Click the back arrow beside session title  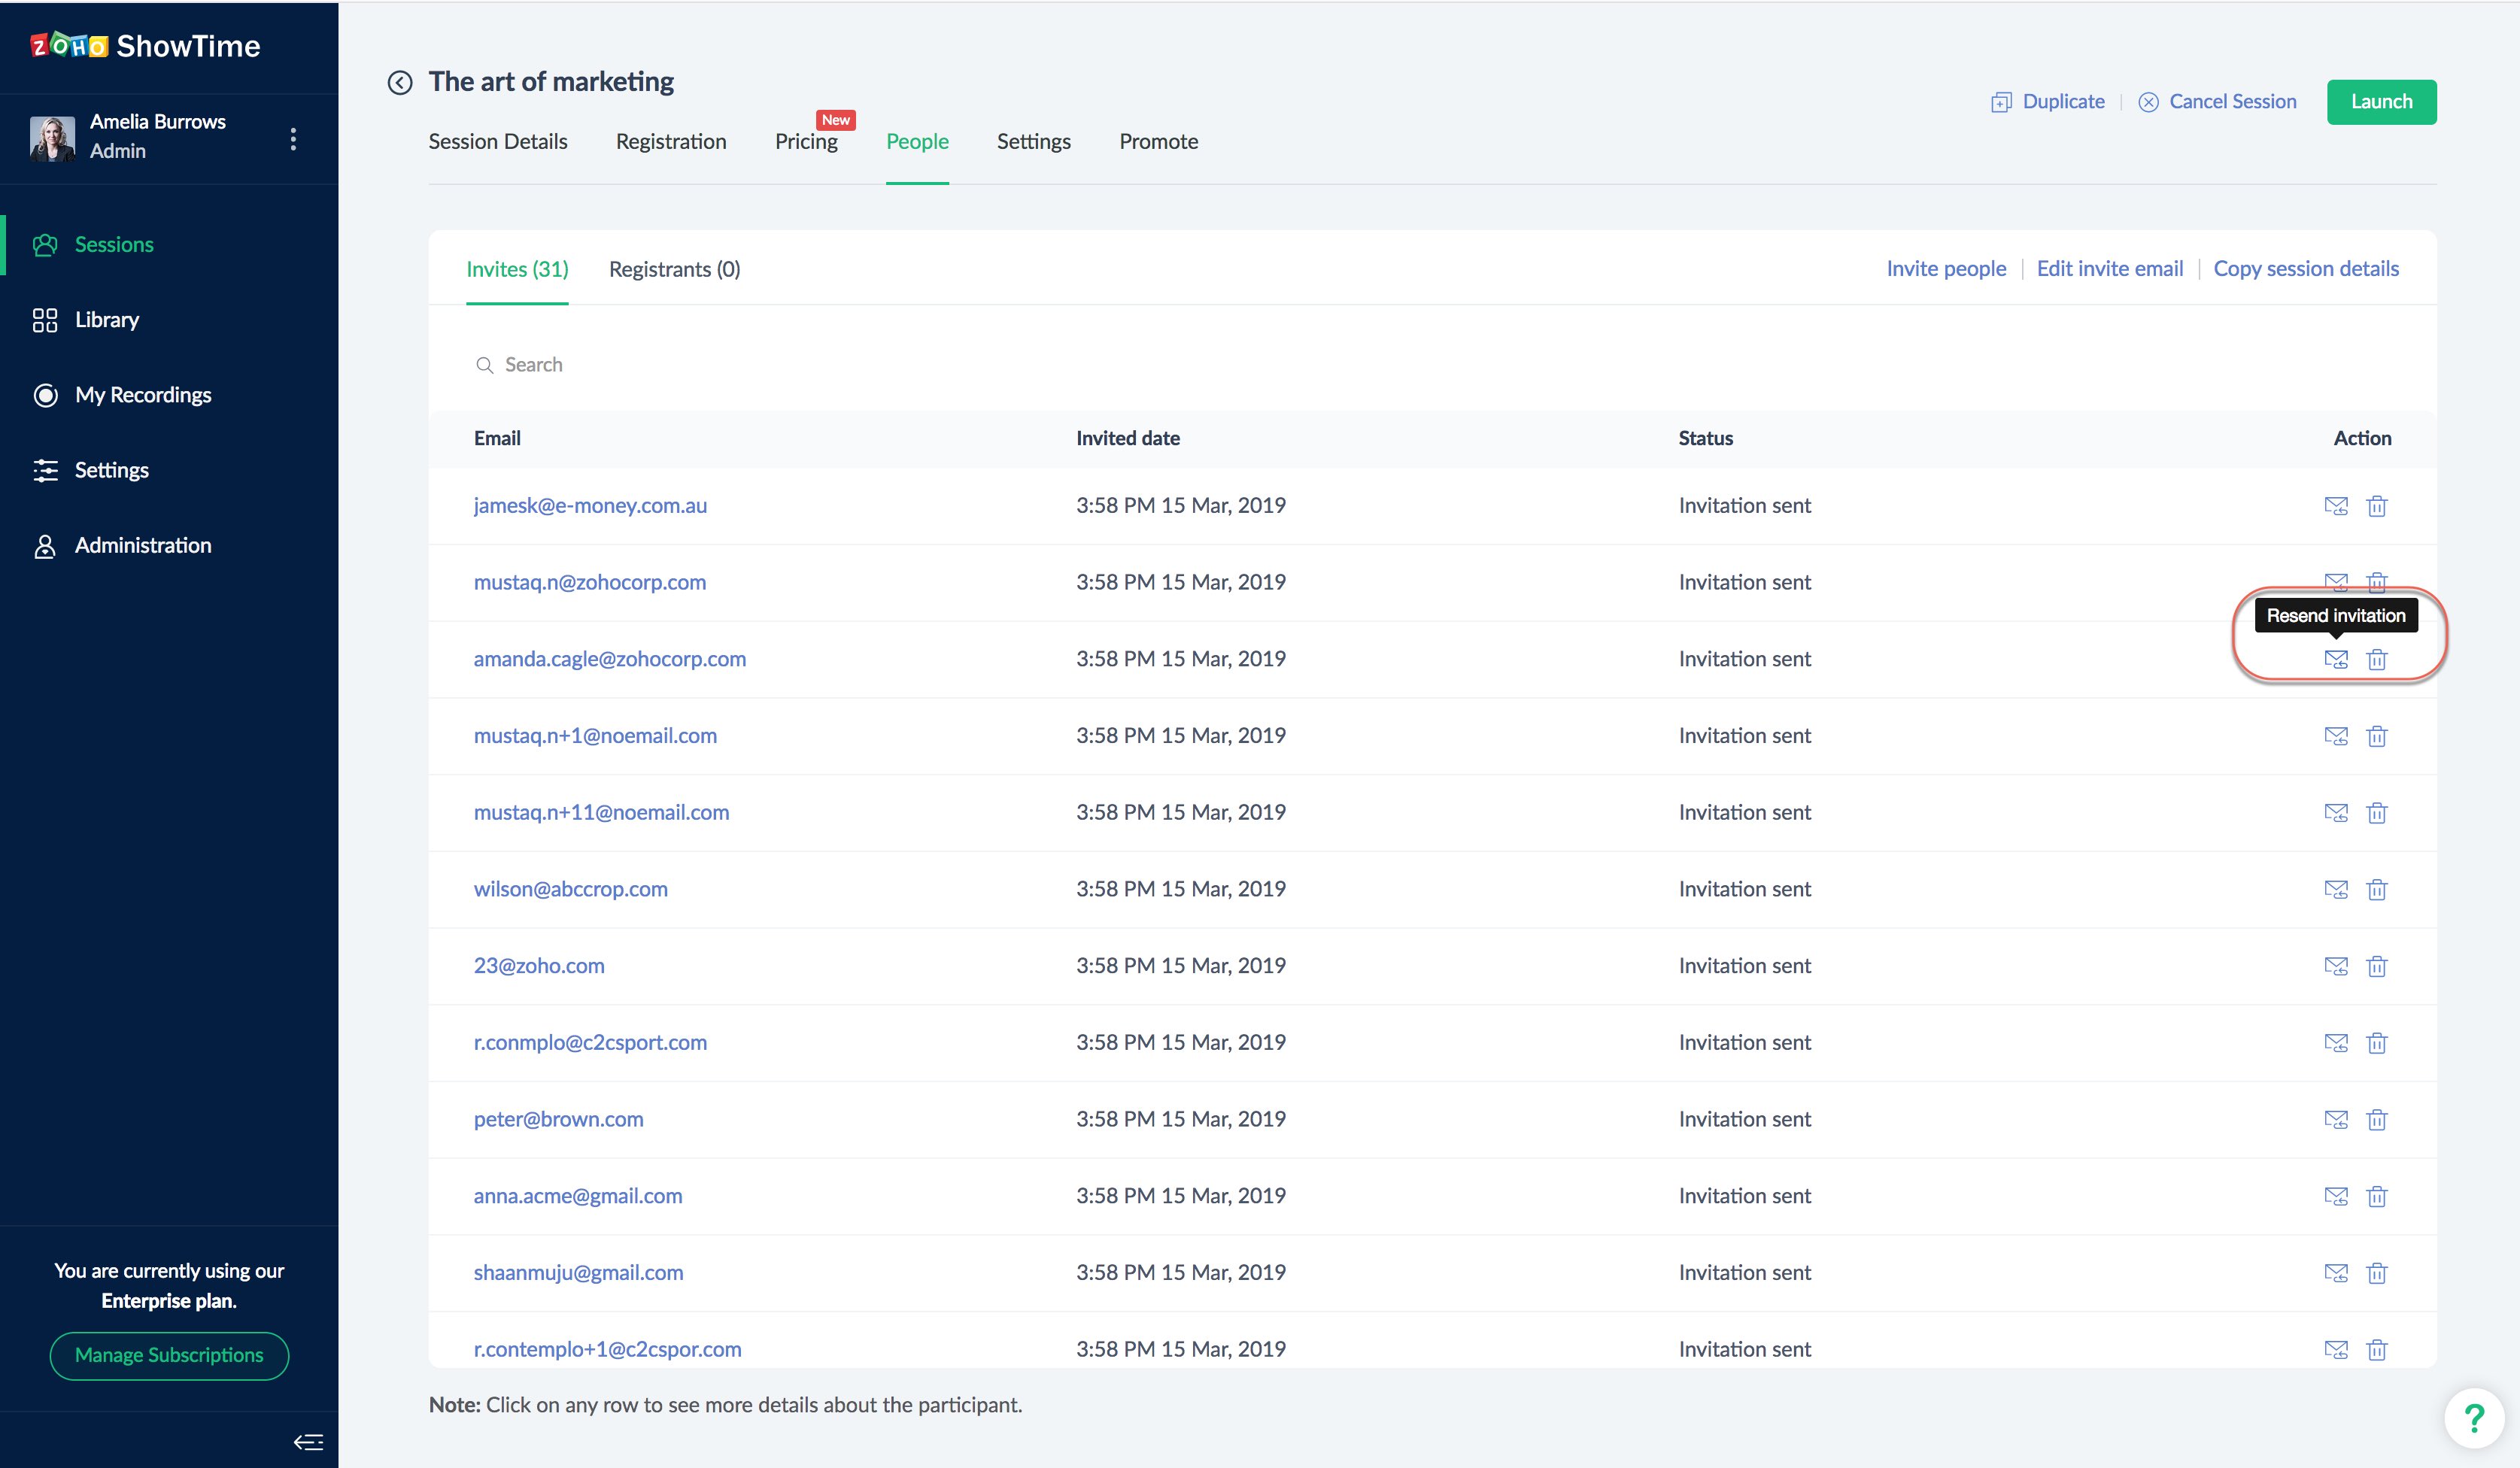click(400, 83)
